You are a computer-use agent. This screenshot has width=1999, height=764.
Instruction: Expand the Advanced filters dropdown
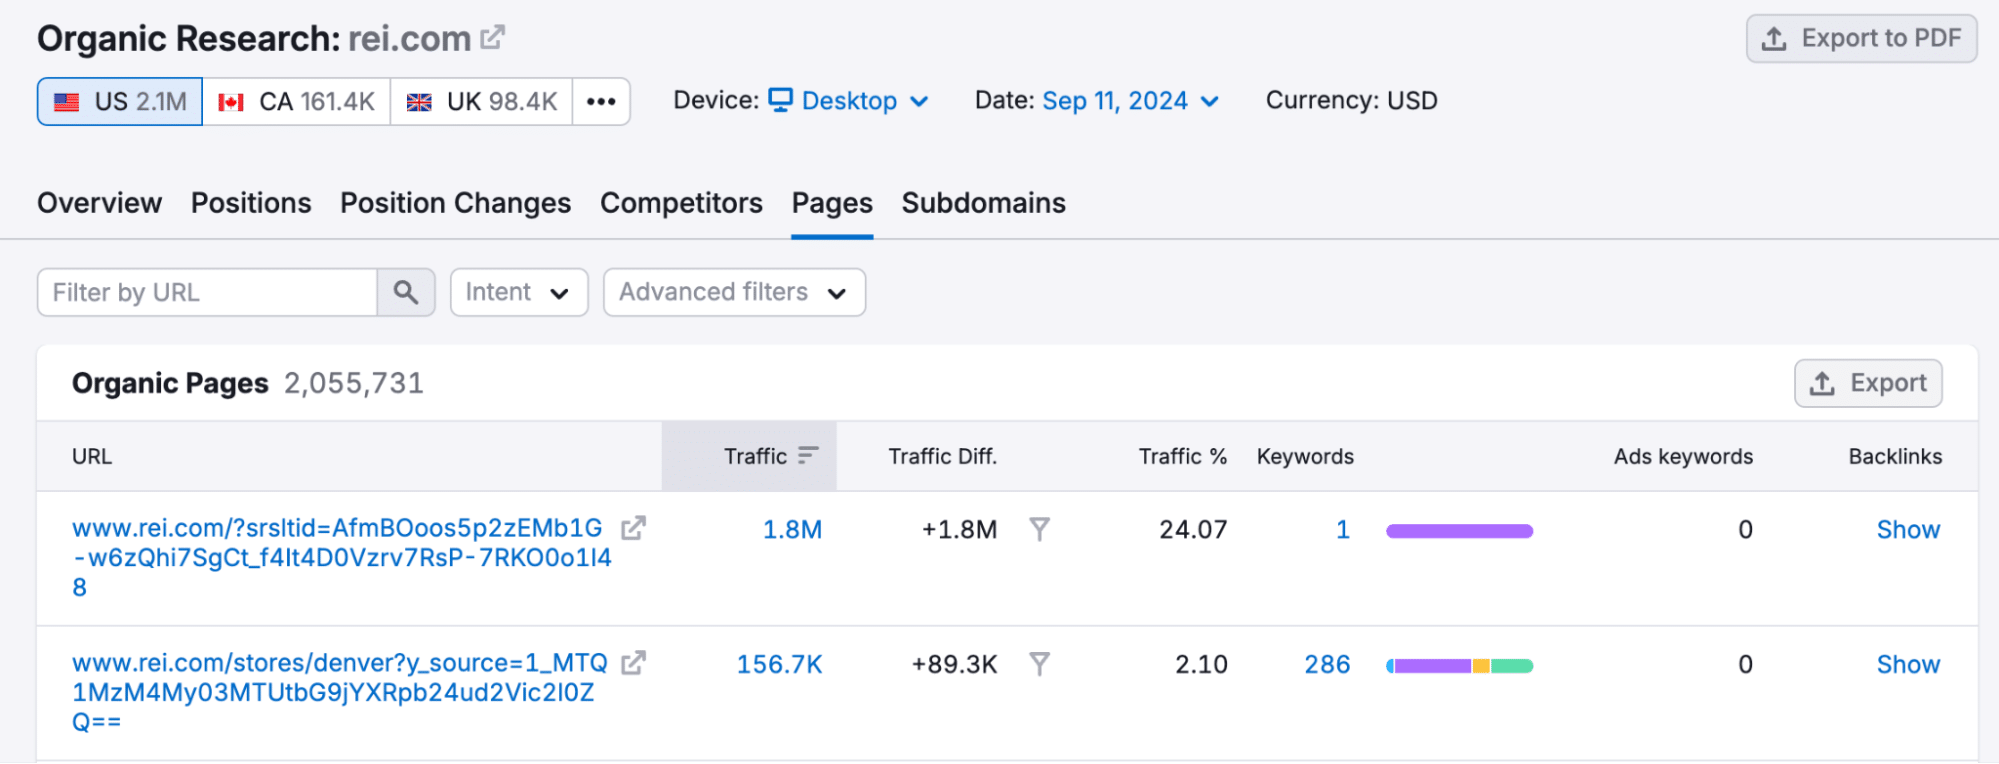click(734, 292)
